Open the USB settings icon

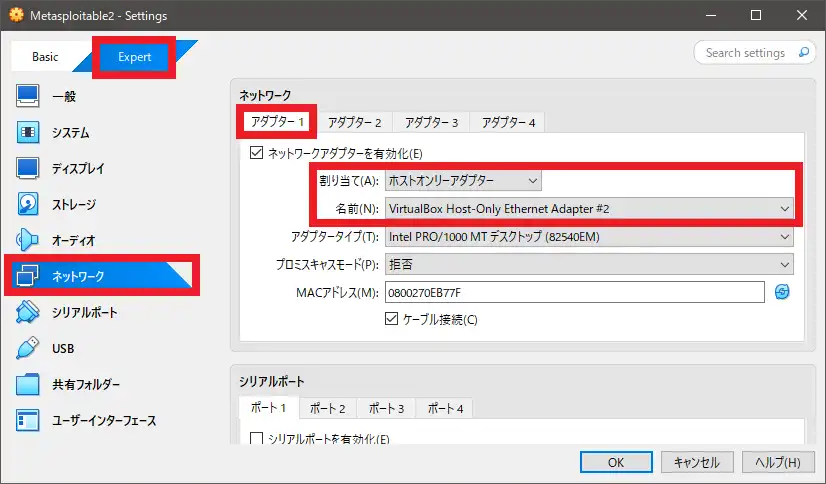click(x=28, y=349)
